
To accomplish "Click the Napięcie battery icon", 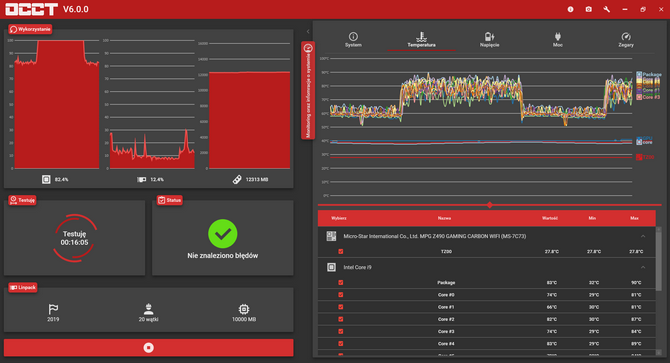I will (x=490, y=36).
